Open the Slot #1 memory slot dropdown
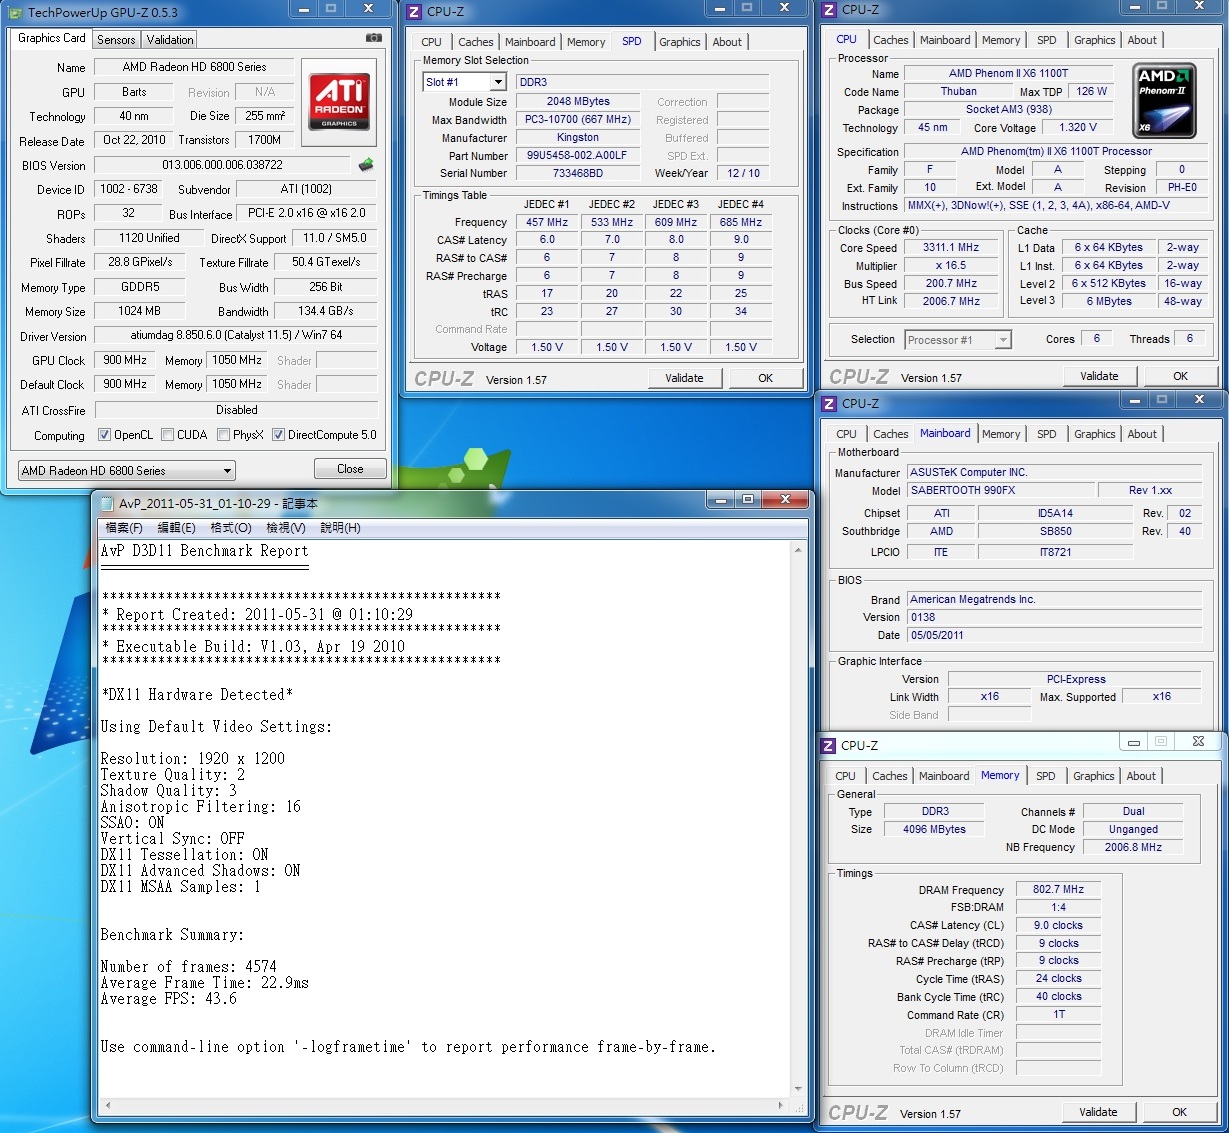 [x=497, y=82]
